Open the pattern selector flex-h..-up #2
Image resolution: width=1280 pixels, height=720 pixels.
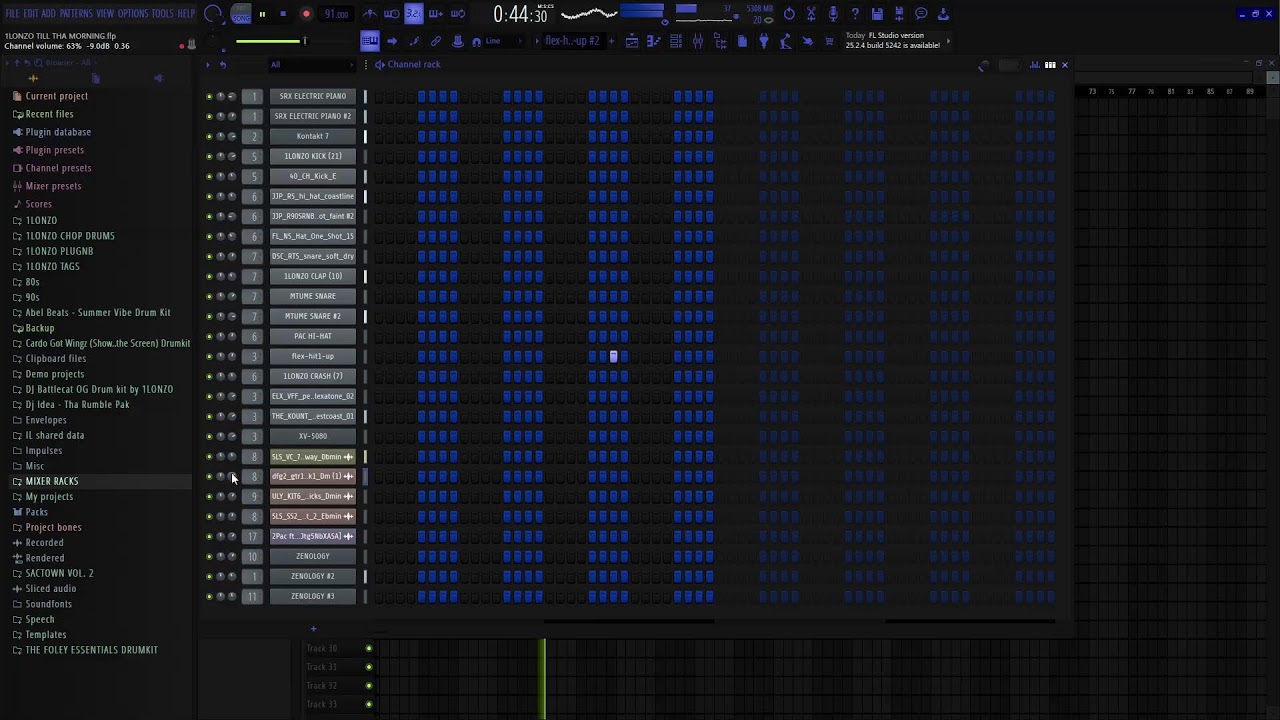[x=574, y=41]
